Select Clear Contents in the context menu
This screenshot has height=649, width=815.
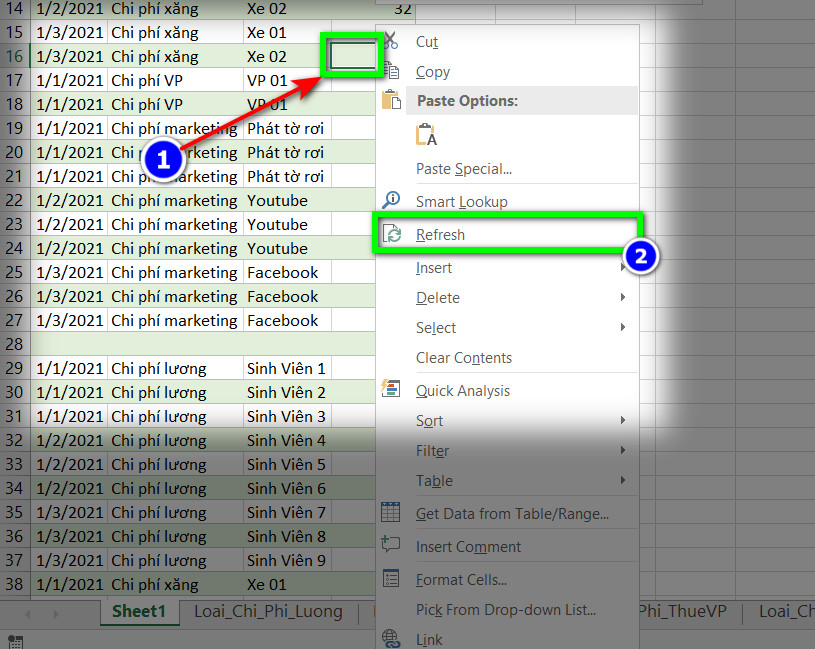tap(464, 357)
